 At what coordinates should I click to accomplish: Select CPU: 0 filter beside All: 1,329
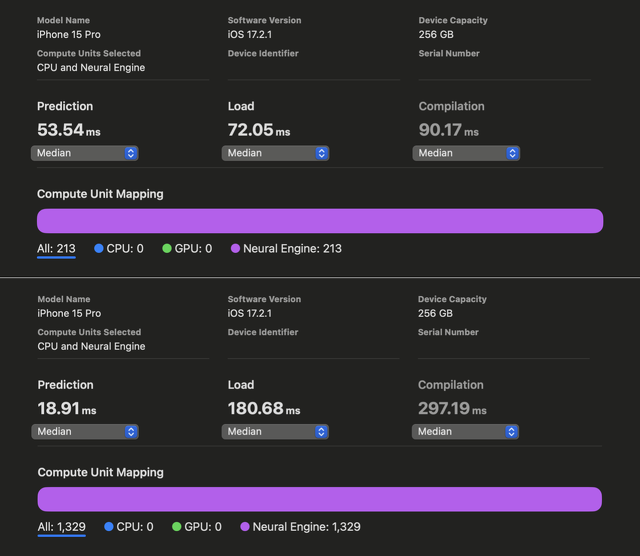tap(135, 527)
